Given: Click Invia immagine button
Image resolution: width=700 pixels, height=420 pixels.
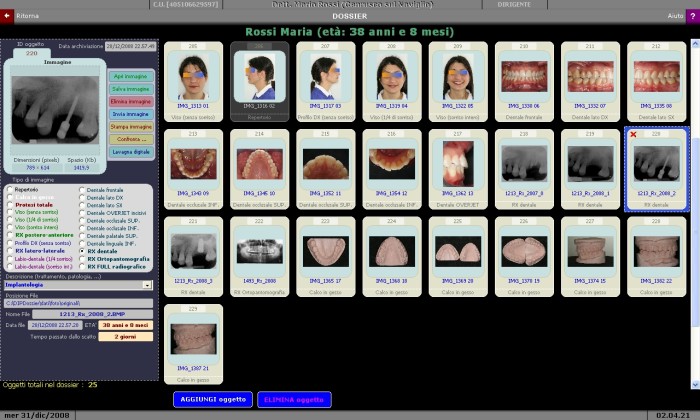Looking at the screenshot, I should tap(131, 114).
